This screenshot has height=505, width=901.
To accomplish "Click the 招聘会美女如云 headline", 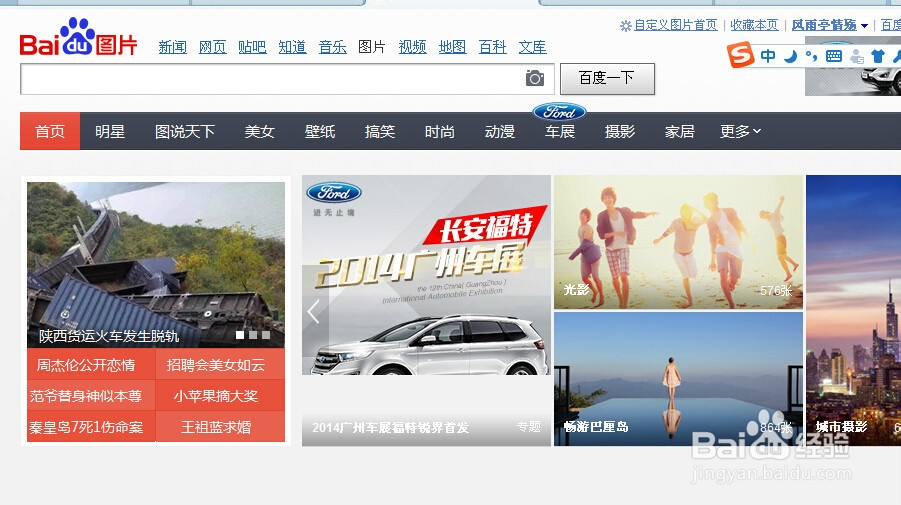I will click(215, 365).
